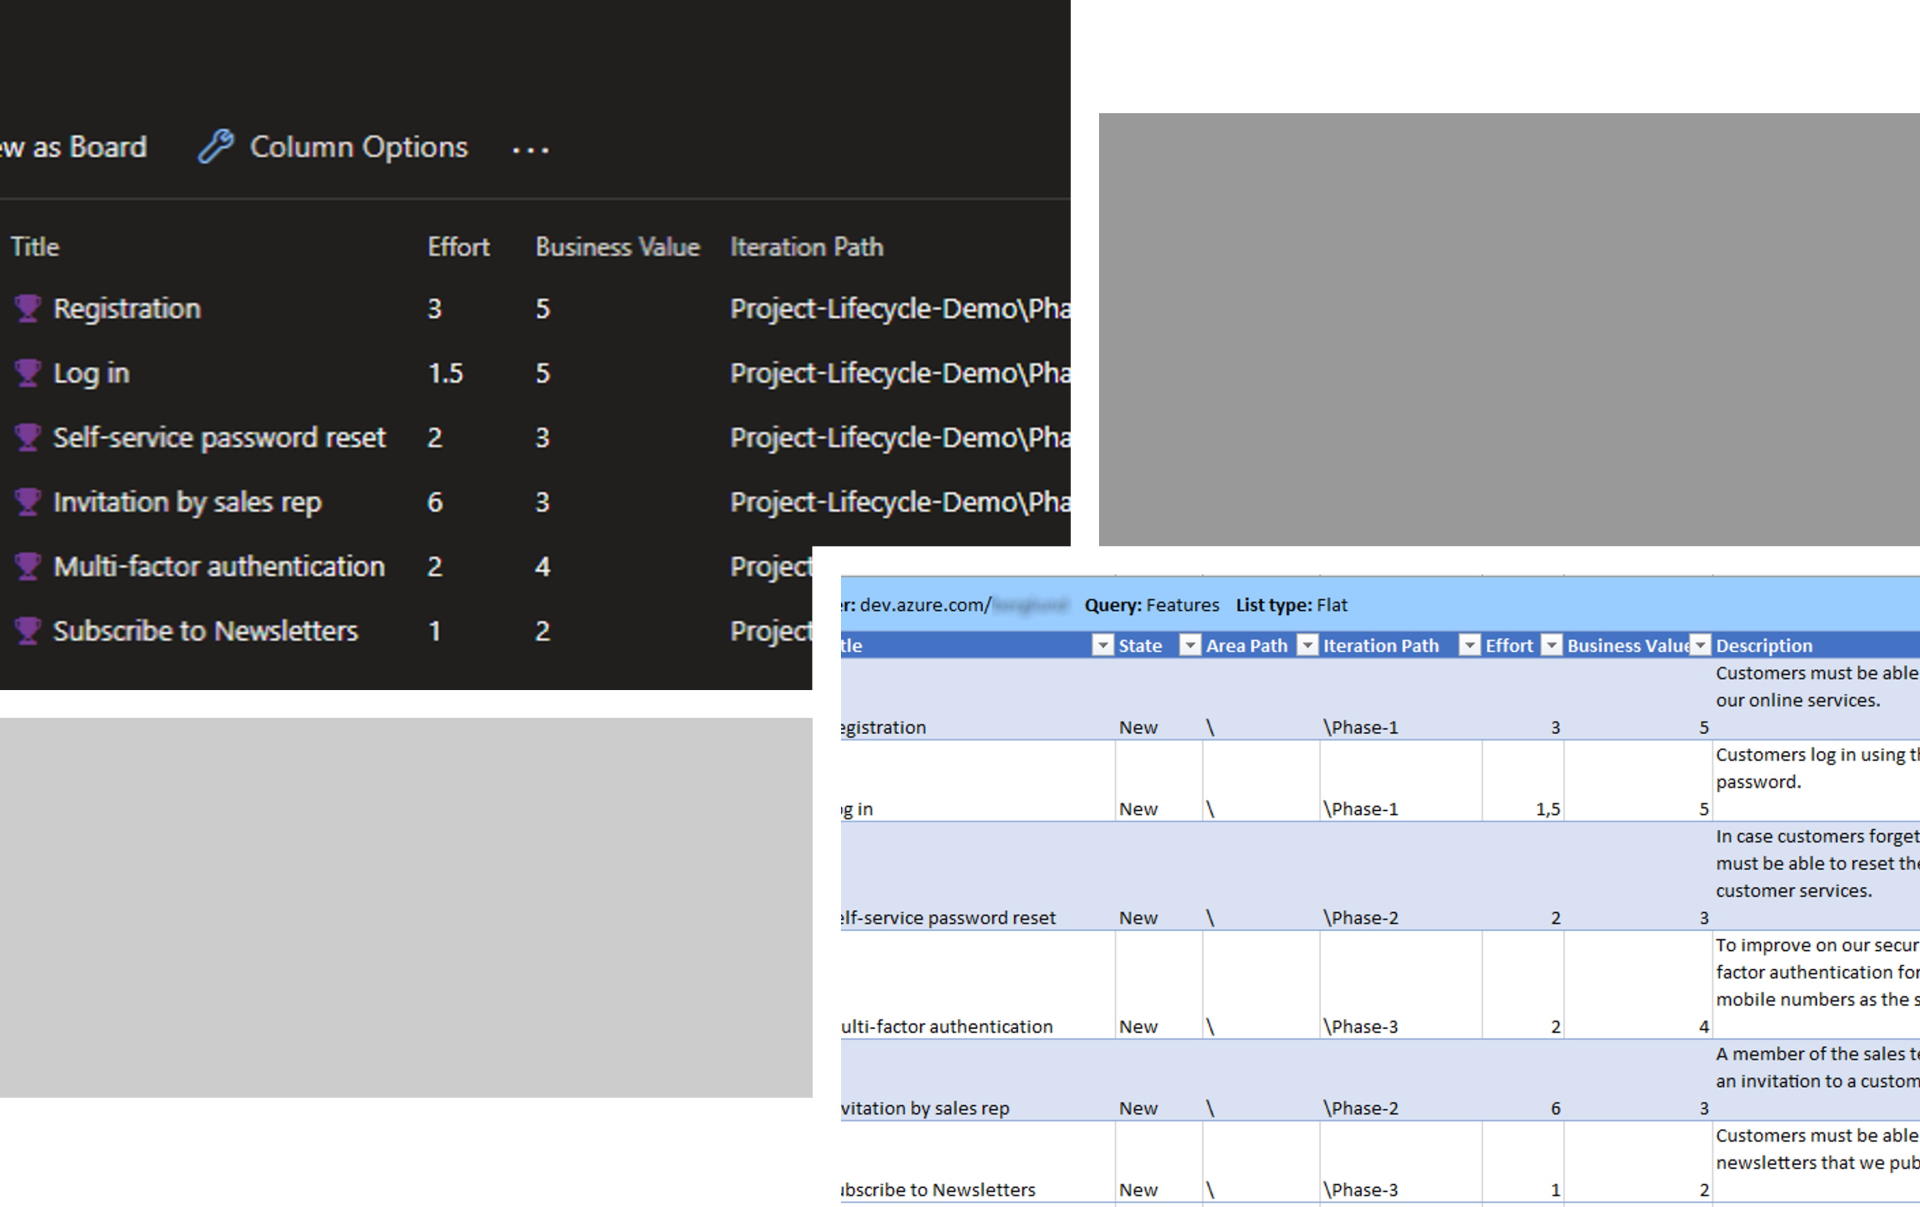The width and height of the screenshot is (1920, 1207).
Task: Select Effort value 1.5 in Log in row
Action: (x=446, y=373)
